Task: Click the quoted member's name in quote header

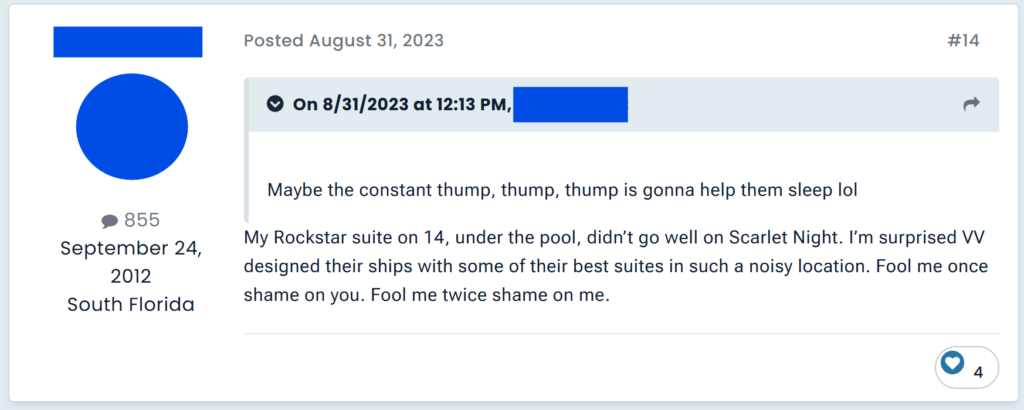Action: 570,104
